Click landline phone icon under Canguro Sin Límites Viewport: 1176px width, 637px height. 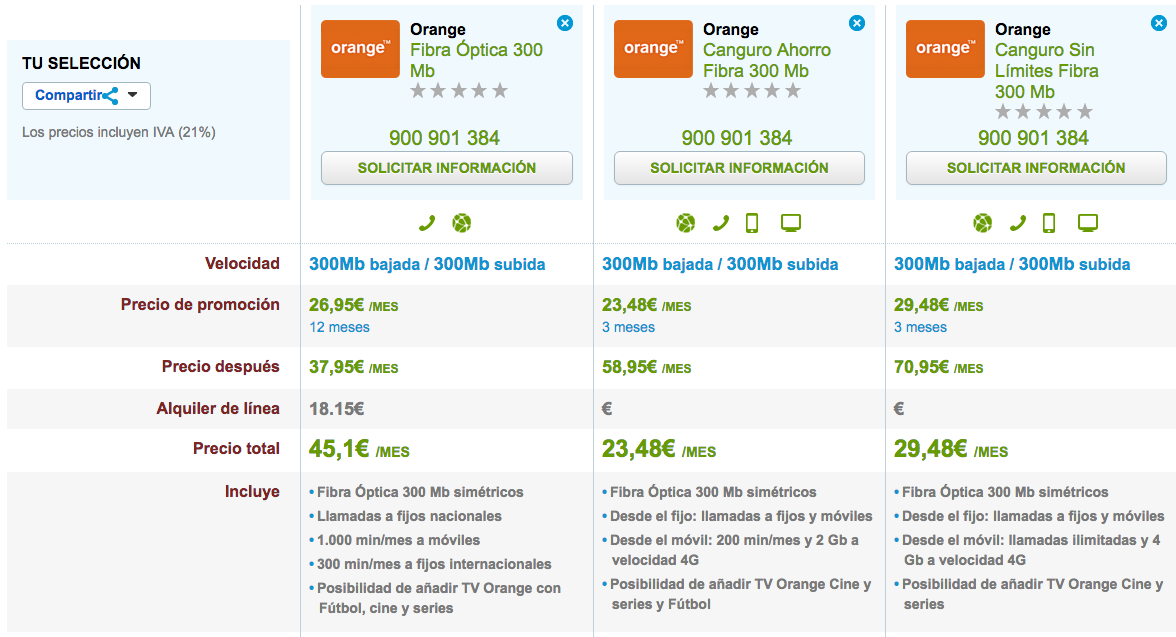point(1018,223)
